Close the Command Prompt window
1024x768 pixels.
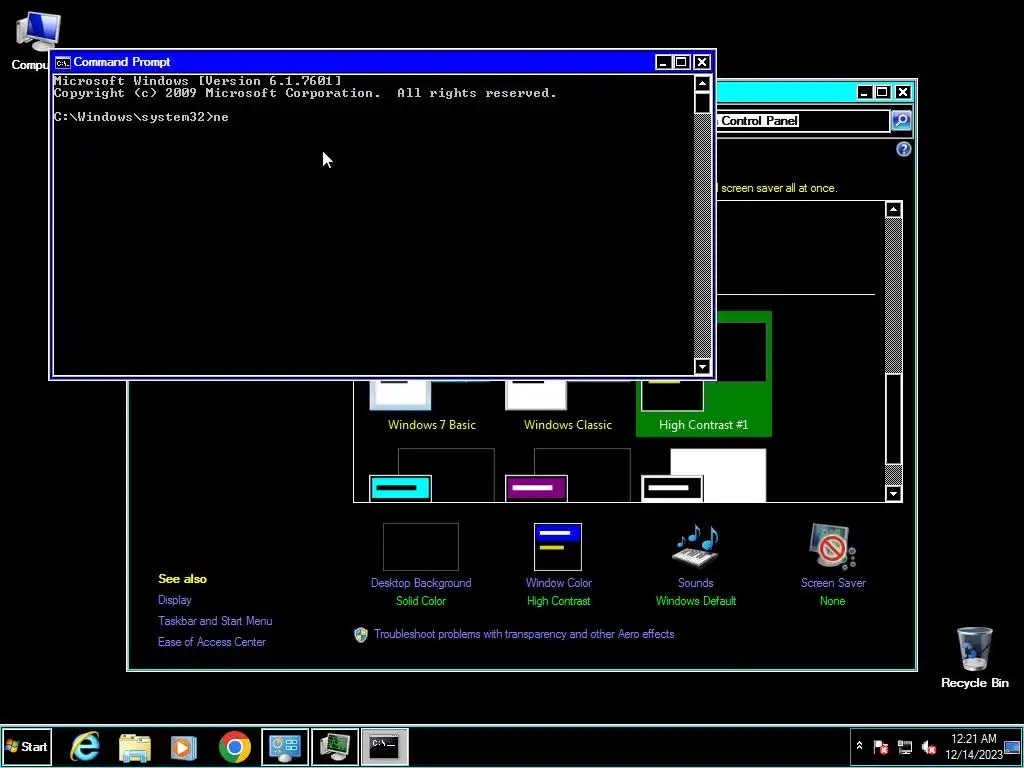point(701,62)
